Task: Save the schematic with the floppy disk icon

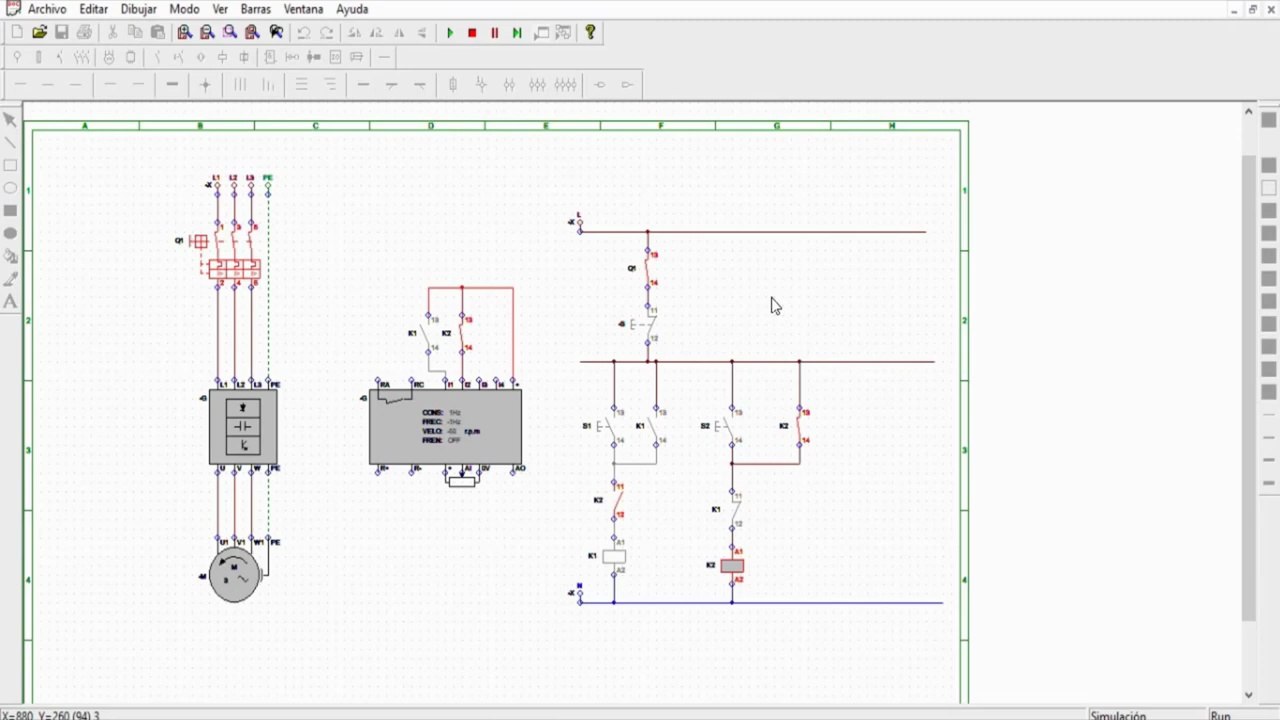Action: (x=61, y=33)
